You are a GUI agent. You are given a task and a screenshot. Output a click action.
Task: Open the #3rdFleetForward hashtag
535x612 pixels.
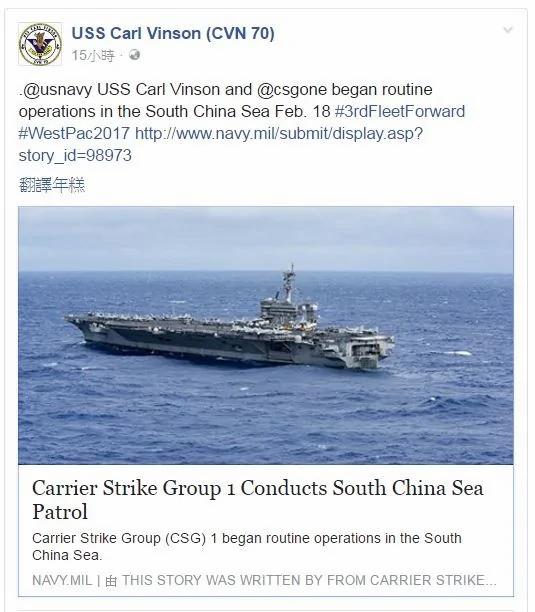[400, 112]
